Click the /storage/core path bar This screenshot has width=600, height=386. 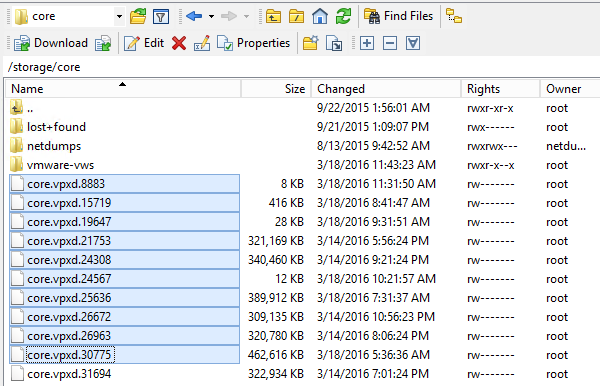pyautogui.click(x=302, y=67)
